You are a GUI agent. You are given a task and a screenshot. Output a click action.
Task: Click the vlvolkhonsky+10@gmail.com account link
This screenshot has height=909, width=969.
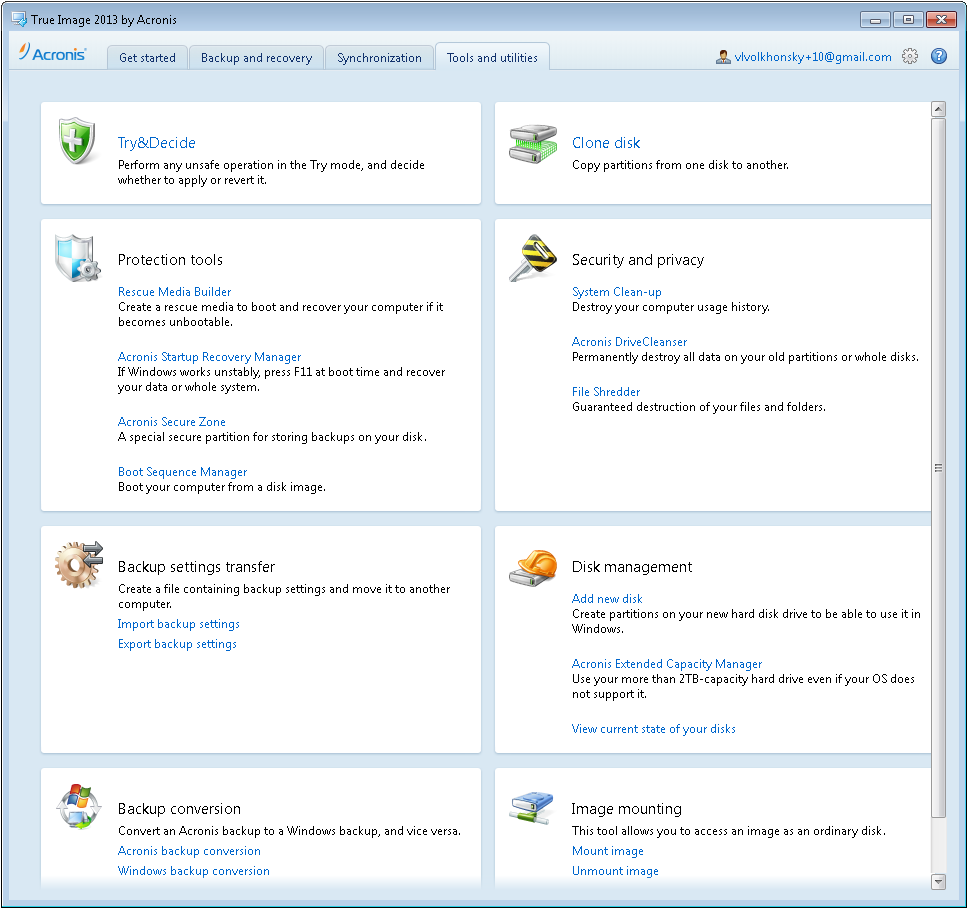coord(813,57)
